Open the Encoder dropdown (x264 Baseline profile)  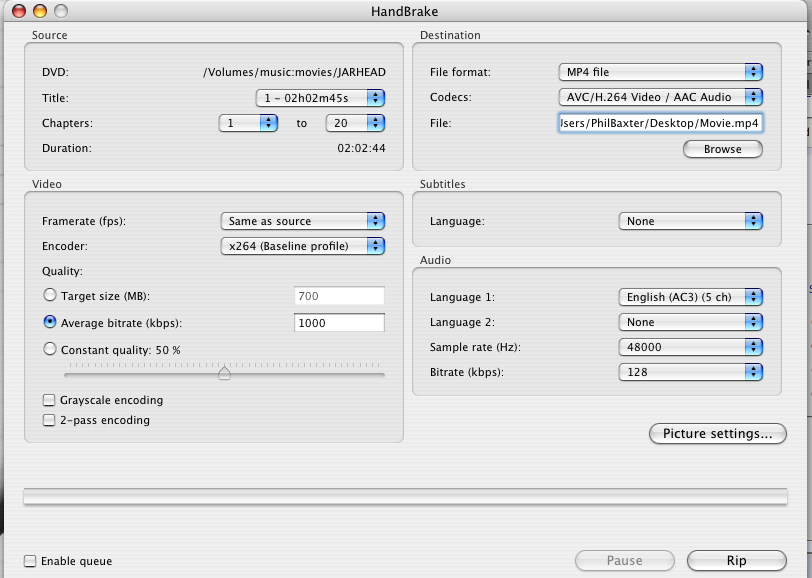point(302,246)
